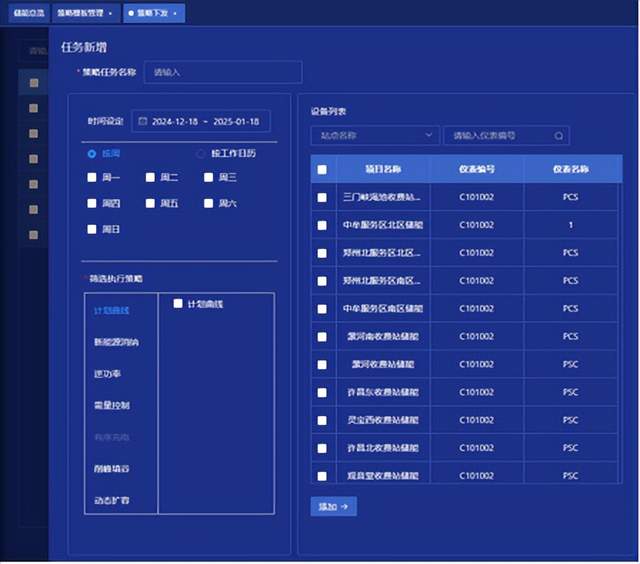Image resolution: width=640 pixels, height=564 pixels.
Task: Enable the 计划曲线 strategy checkbox
Action: pos(178,304)
